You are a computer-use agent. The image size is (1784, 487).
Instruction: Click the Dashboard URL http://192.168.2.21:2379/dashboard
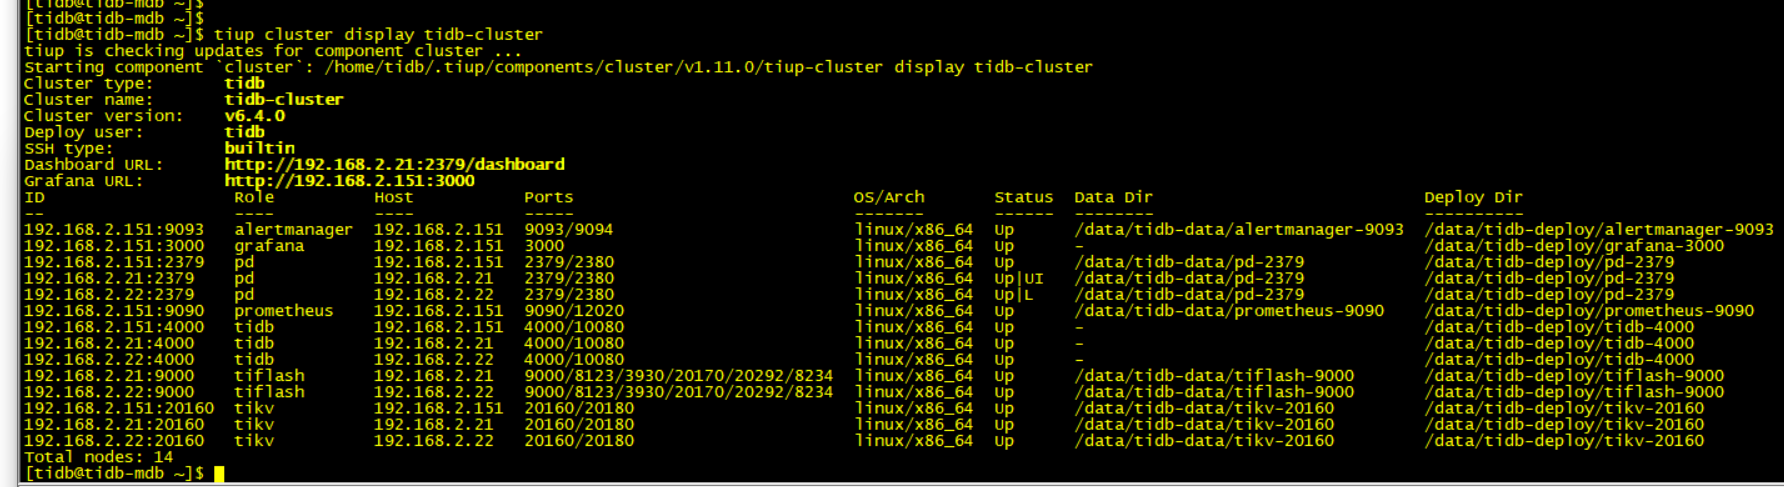pyautogui.click(x=394, y=164)
